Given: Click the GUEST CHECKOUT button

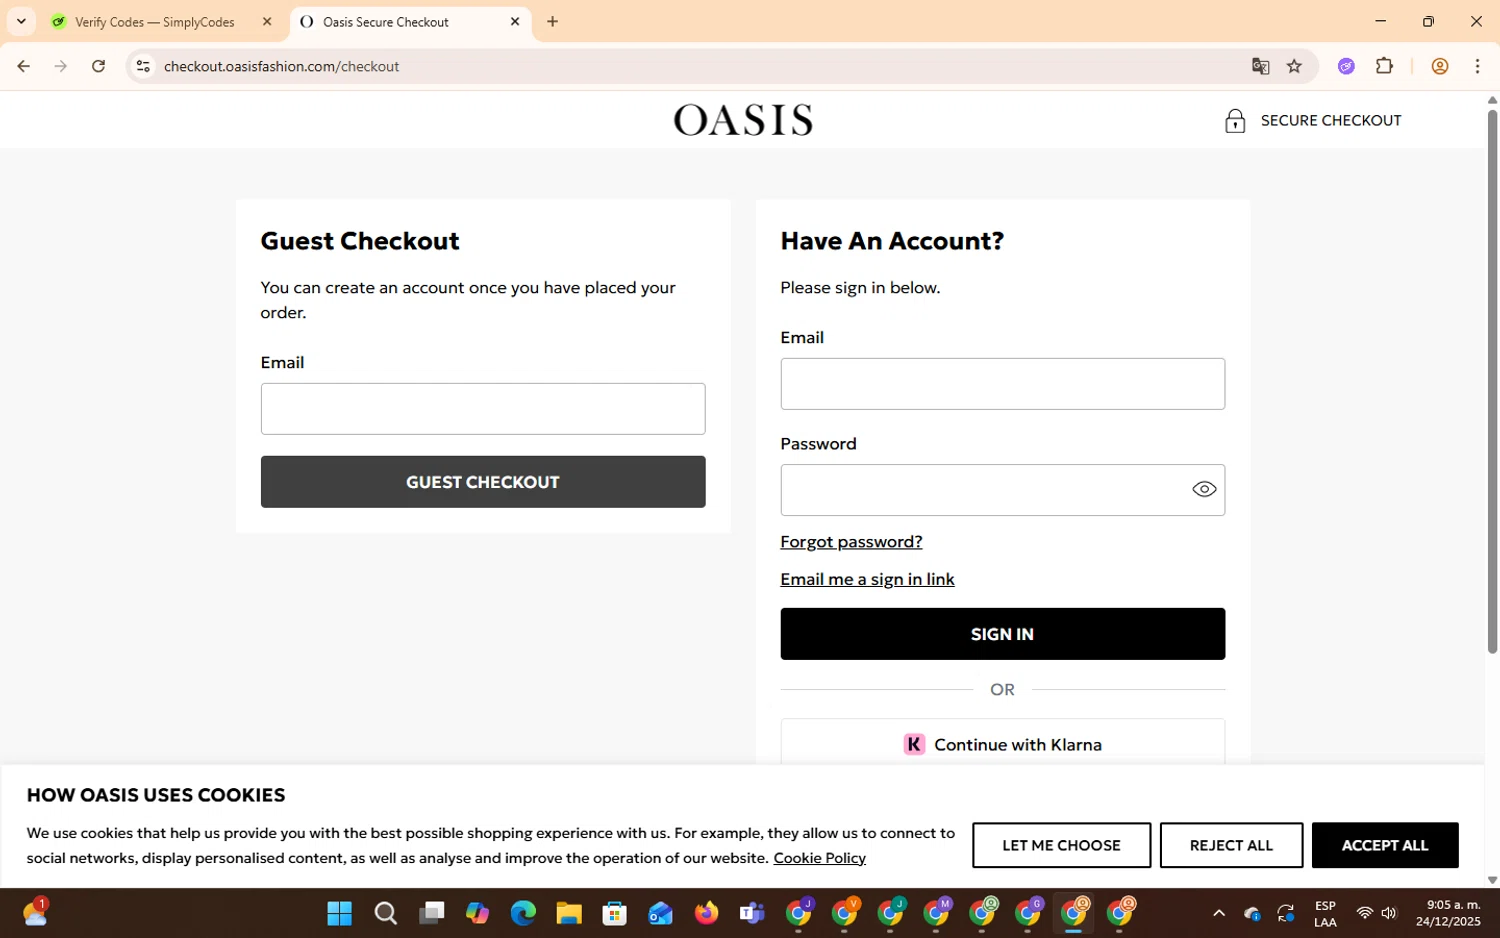Looking at the screenshot, I should tap(483, 482).
